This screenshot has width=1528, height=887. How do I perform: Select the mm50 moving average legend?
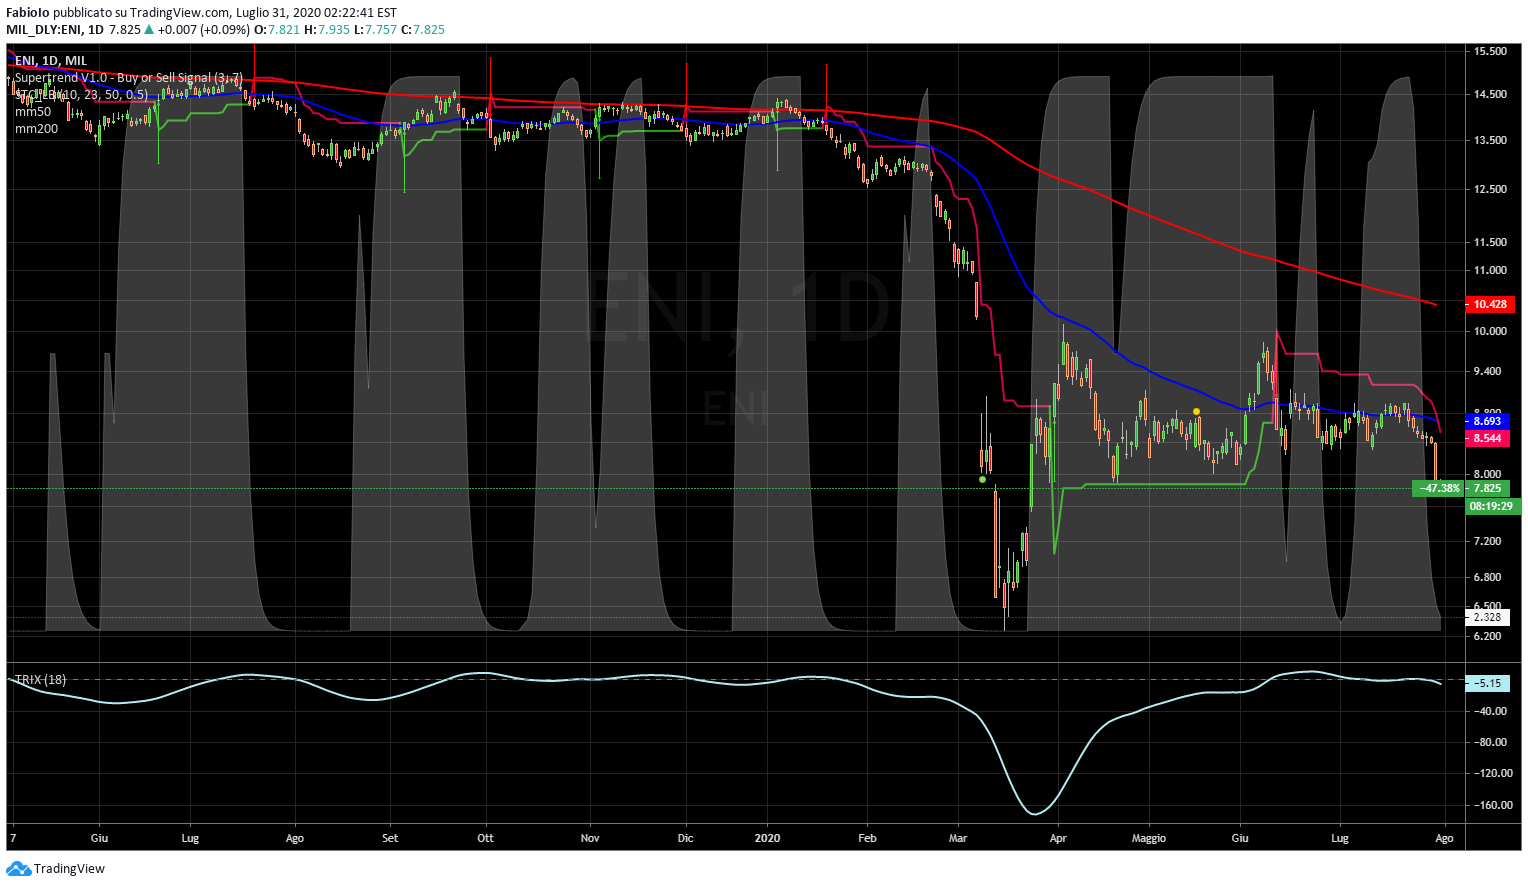click(33, 112)
